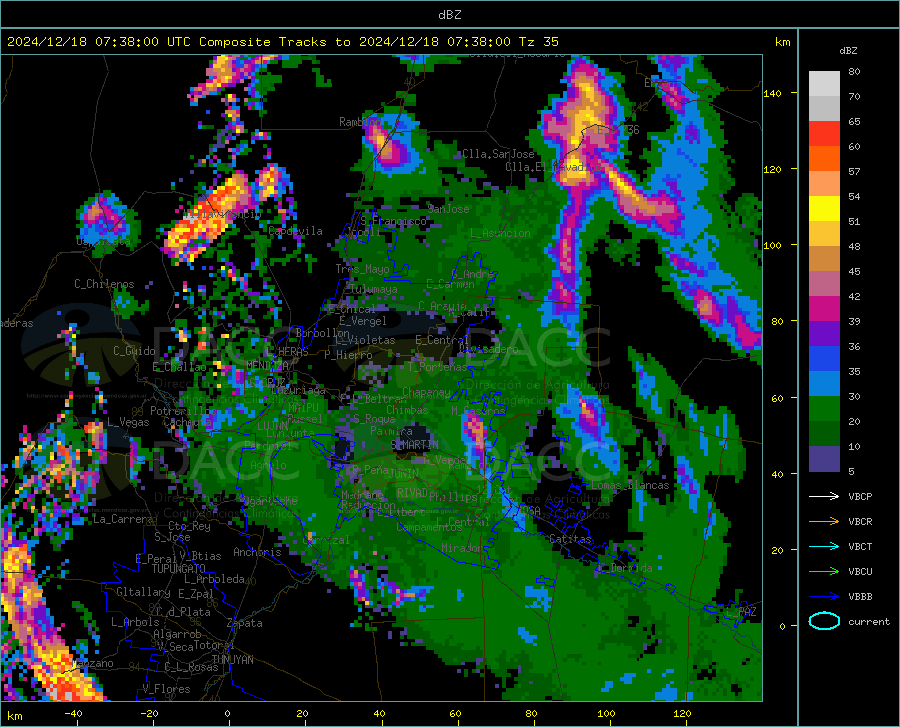
Task: Select the light gray 70-80 dBZ swatch
Action: coord(824,84)
